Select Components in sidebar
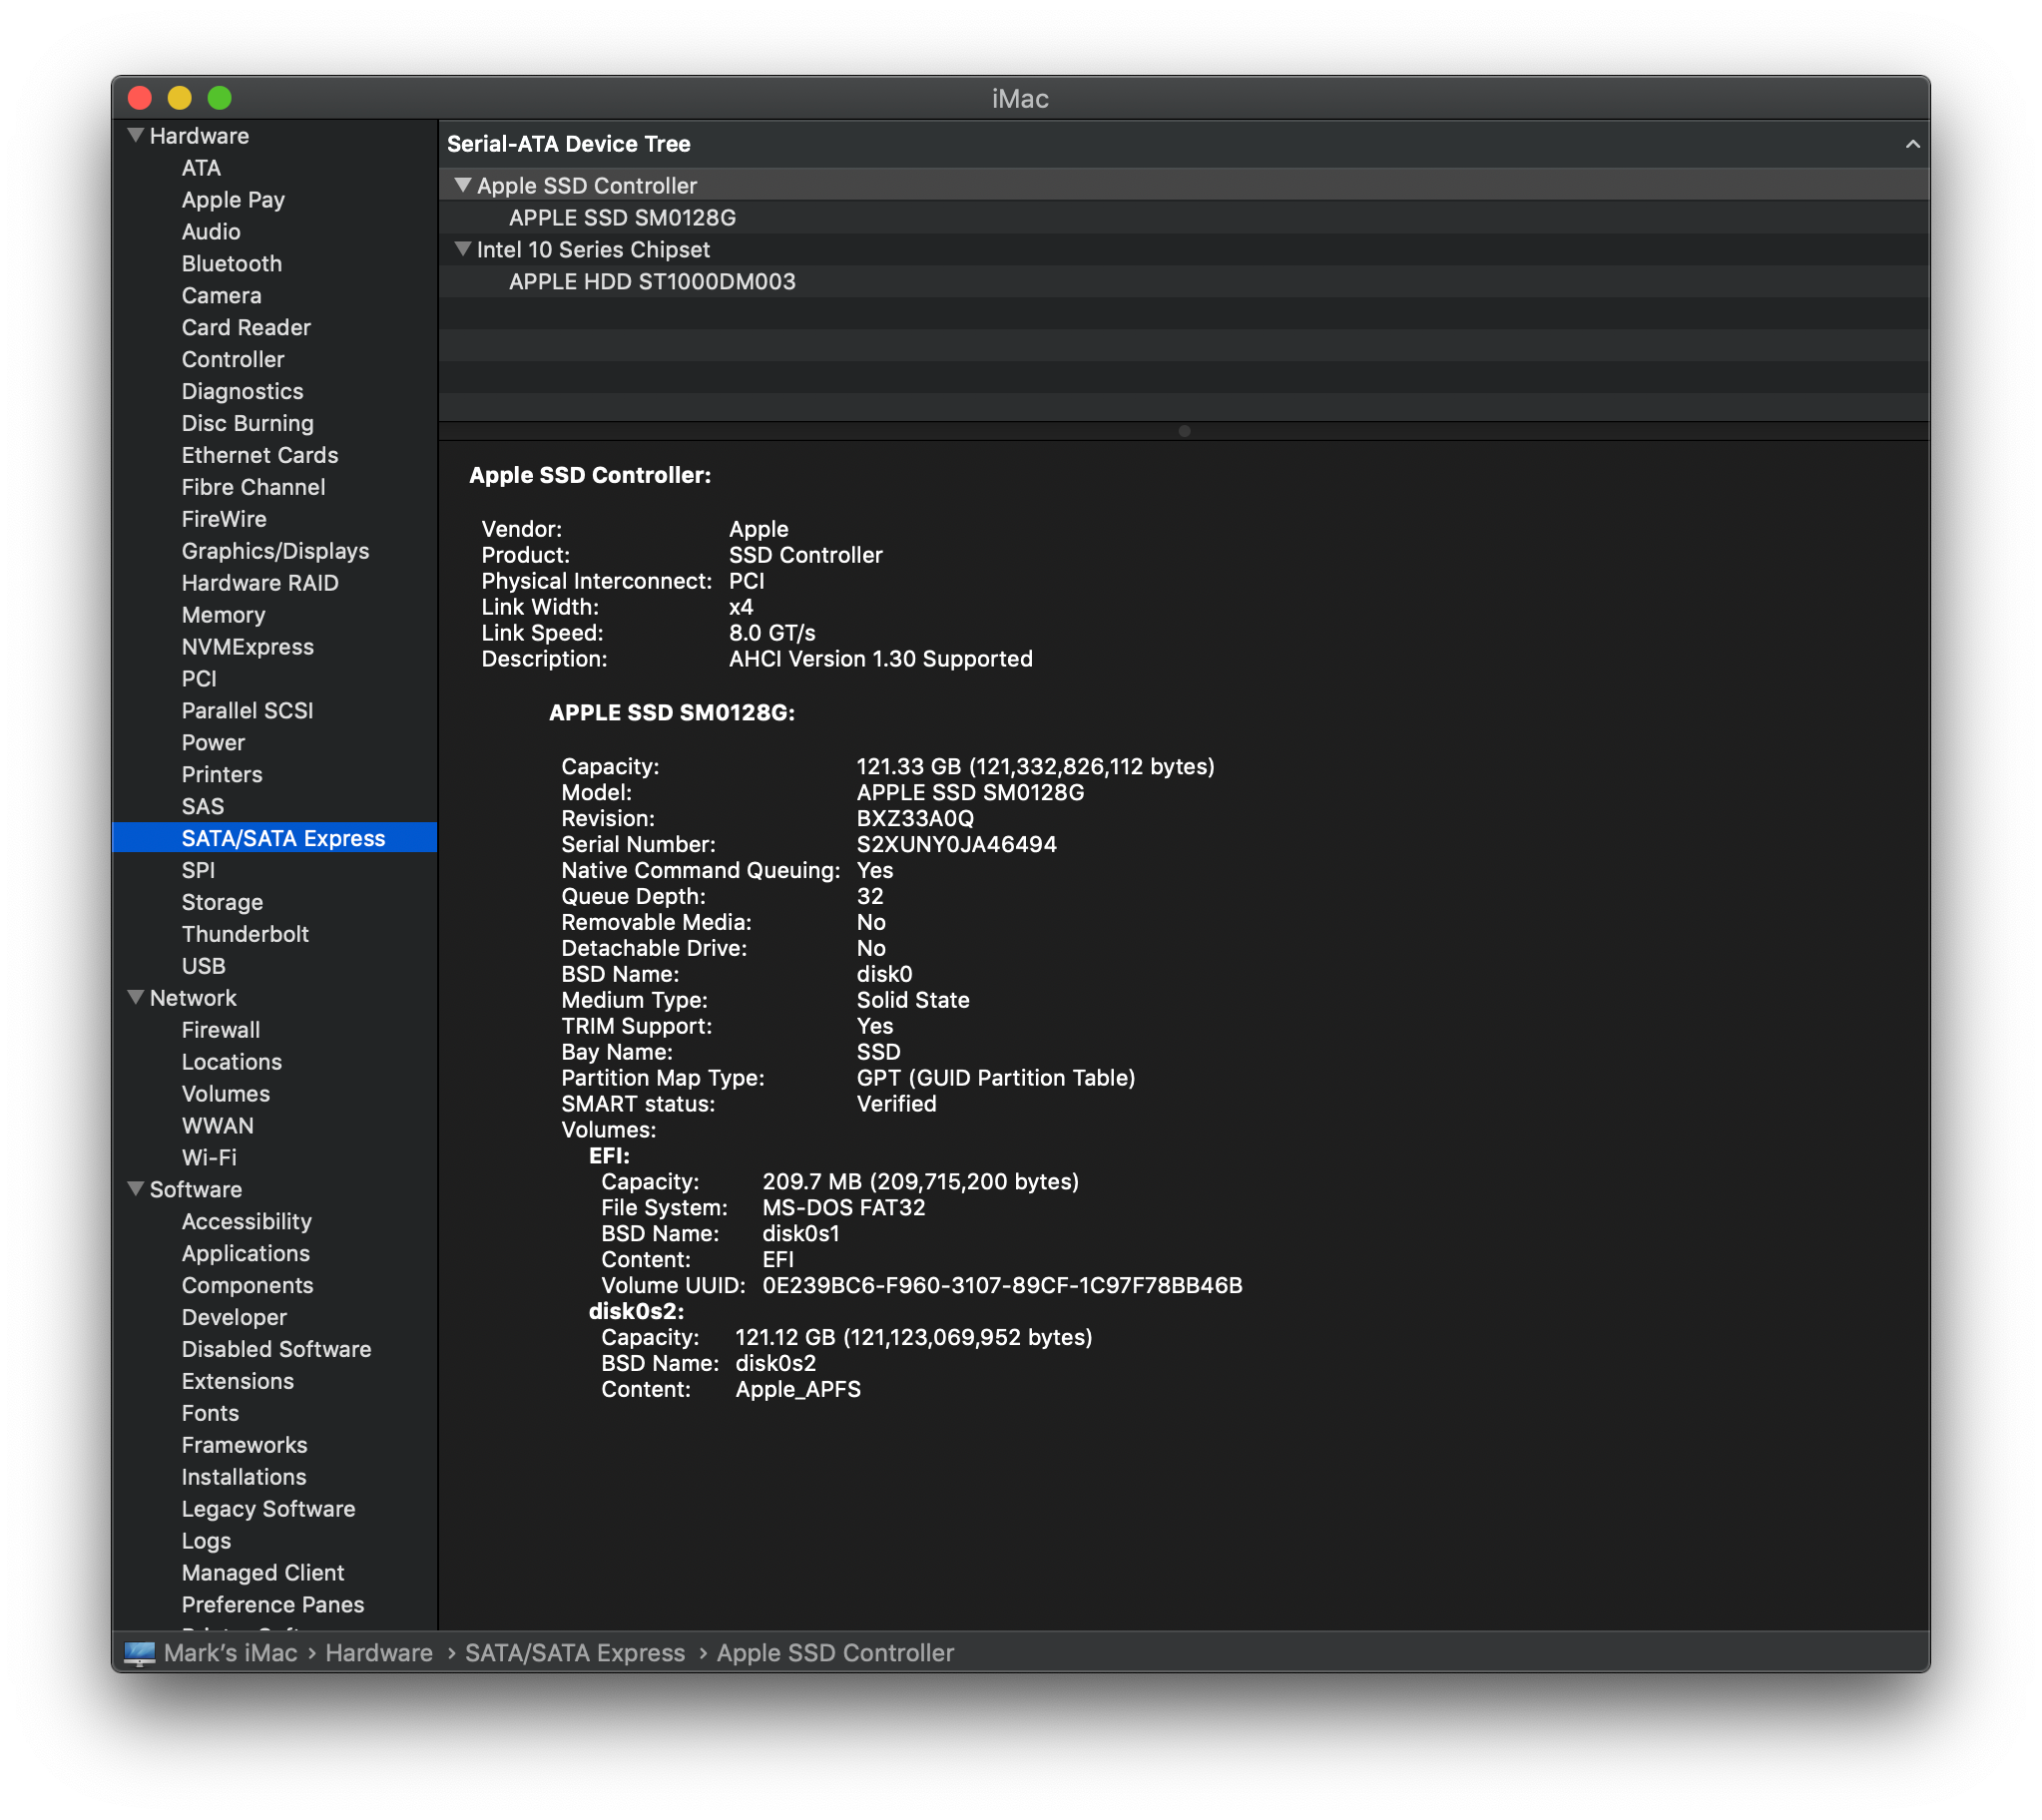 point(247,1286)
